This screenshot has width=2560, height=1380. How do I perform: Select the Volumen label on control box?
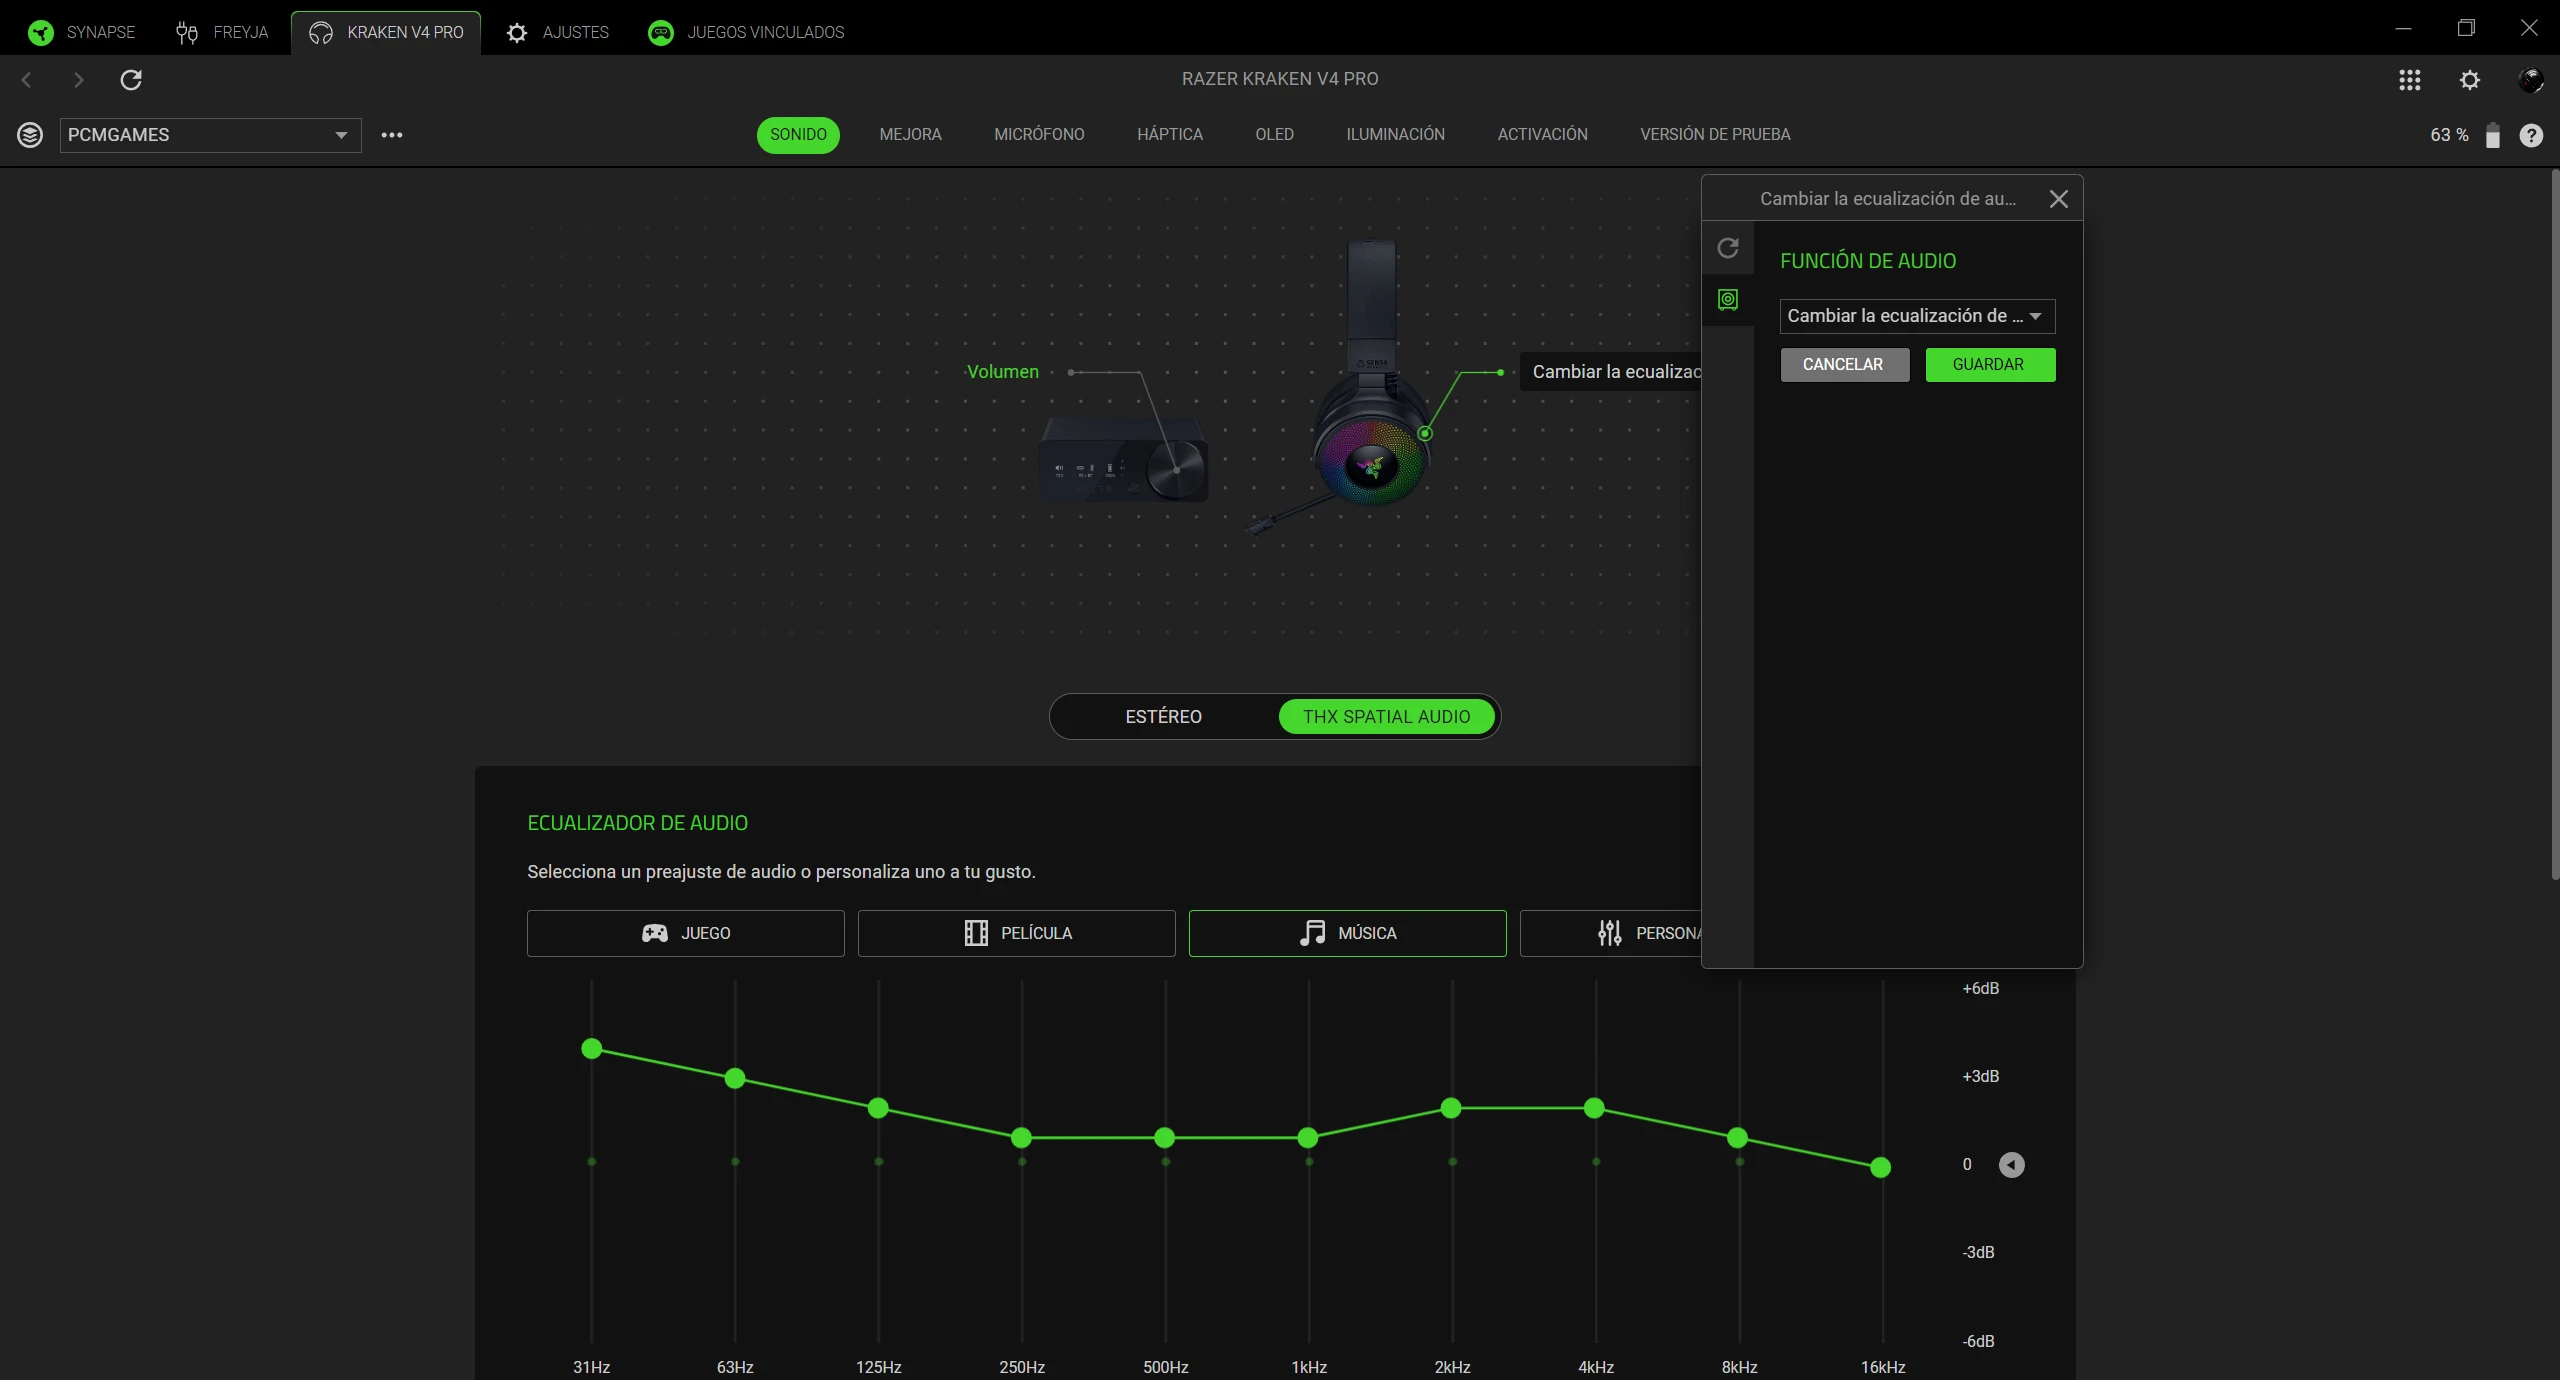[x=1003, y=372]
